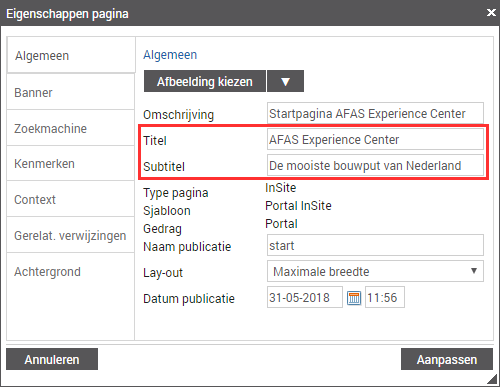Click the Annuleren button

[x=52, y=359]
